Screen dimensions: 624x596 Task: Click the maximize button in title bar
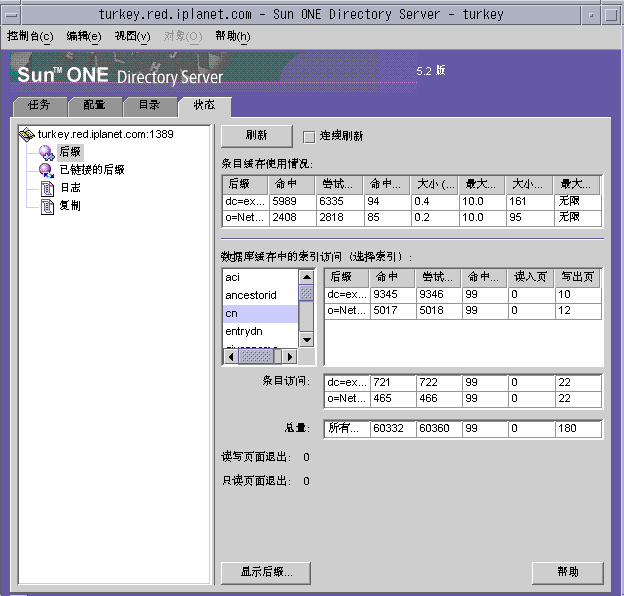tap(612, 15)
